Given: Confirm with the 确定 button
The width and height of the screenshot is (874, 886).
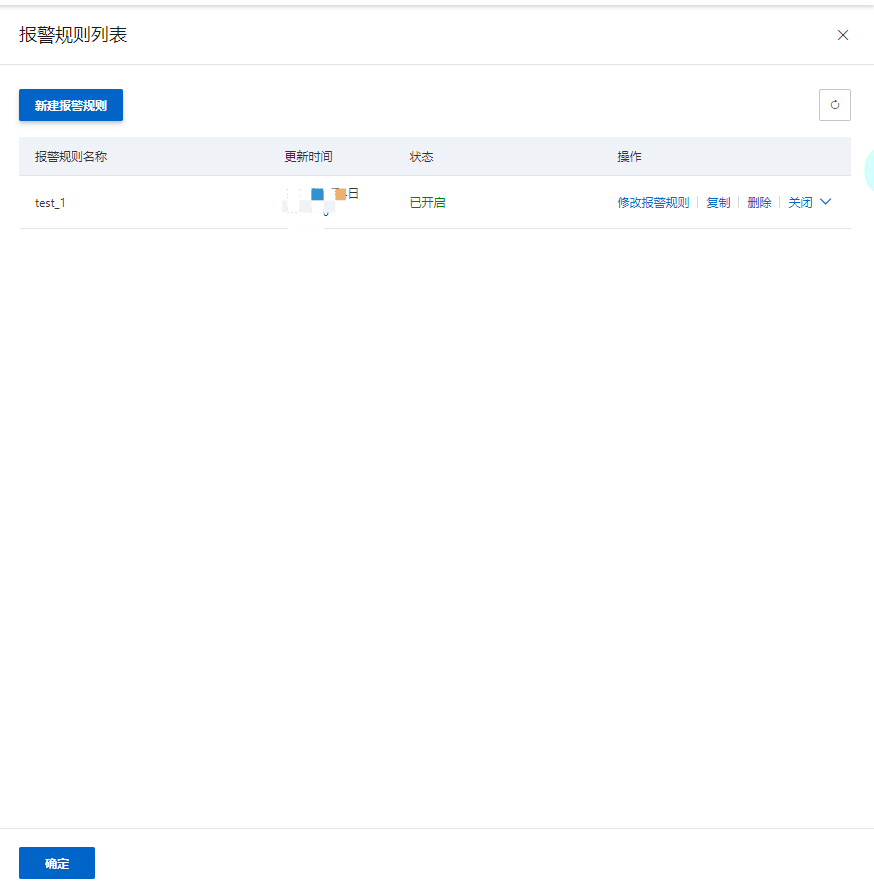Looking at the screenshot, I should (57, 863).
